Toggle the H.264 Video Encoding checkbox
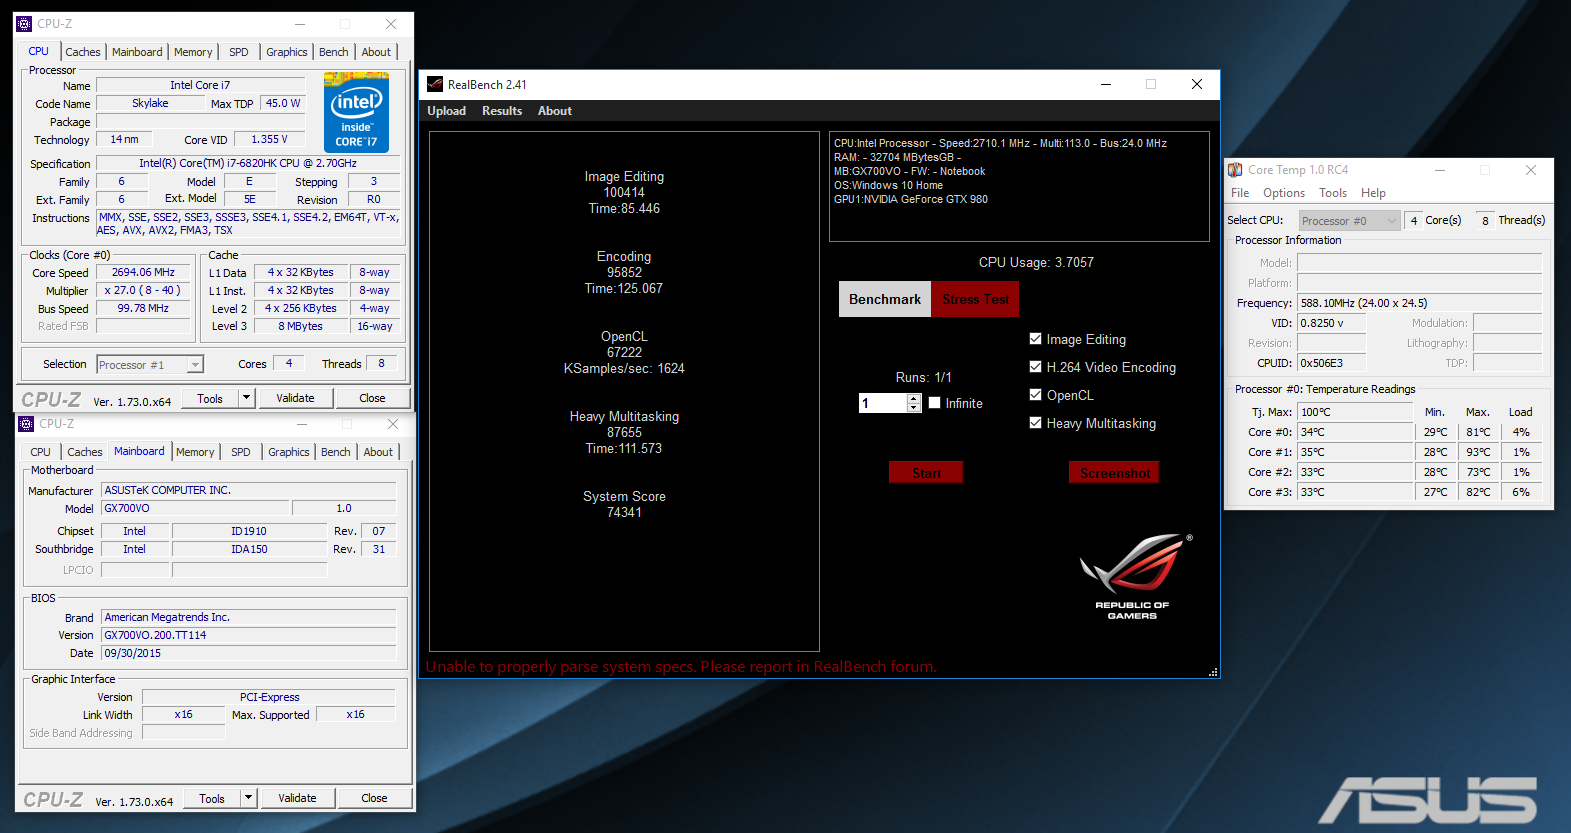The height and width of the screenshot is (833, 1571). (x=1036, y=367)
